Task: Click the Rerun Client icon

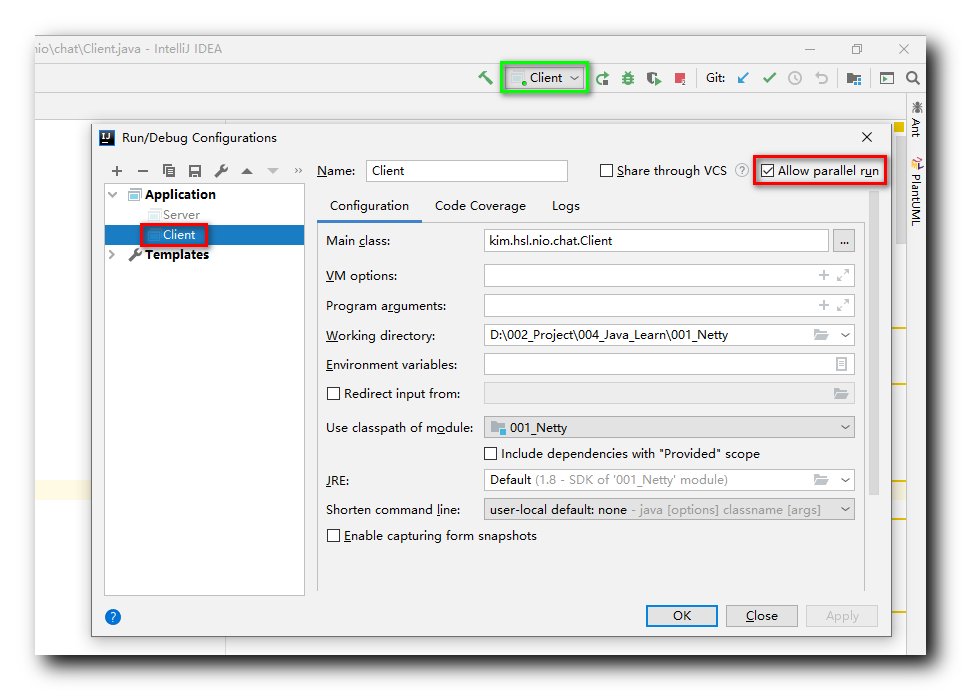Action: click(x=602, y=78)
